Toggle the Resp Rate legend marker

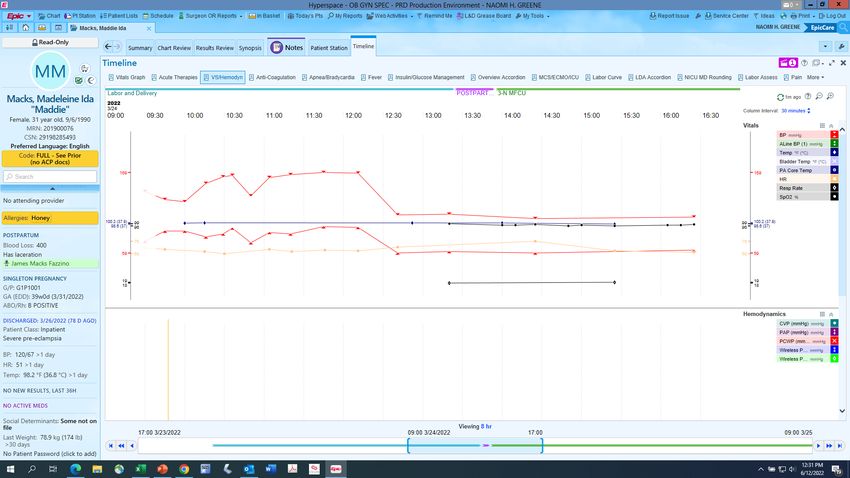[834, 188]
